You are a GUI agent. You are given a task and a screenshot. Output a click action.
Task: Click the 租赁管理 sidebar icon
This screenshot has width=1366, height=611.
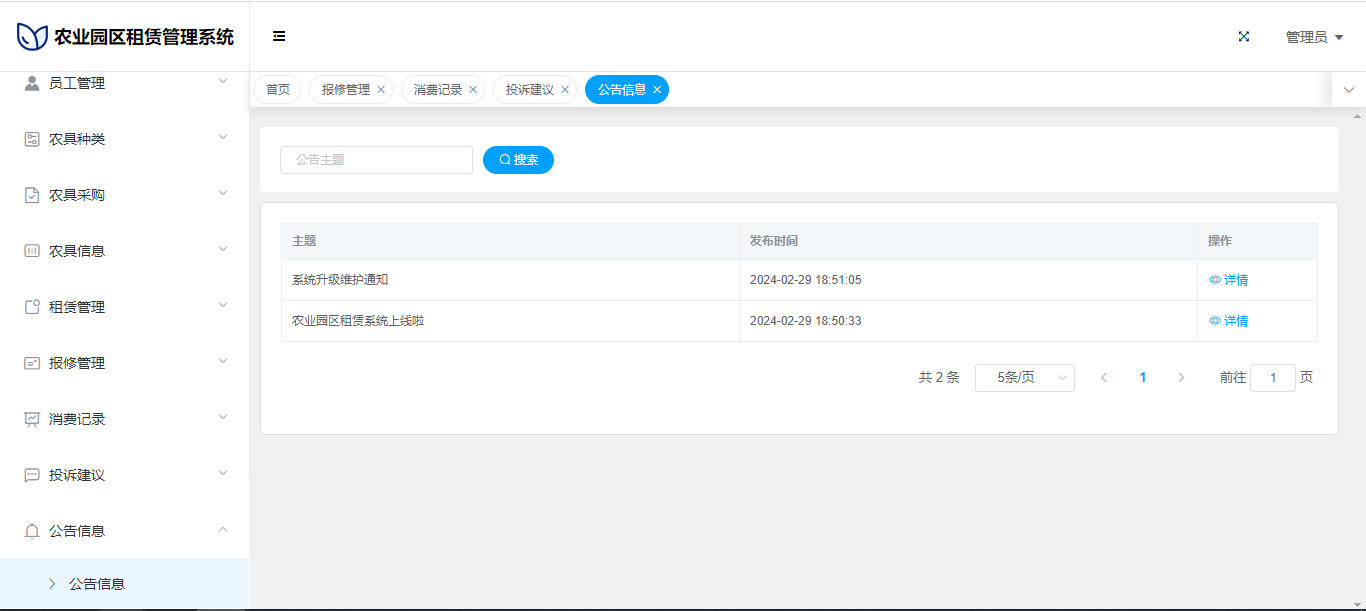point(32,307)
